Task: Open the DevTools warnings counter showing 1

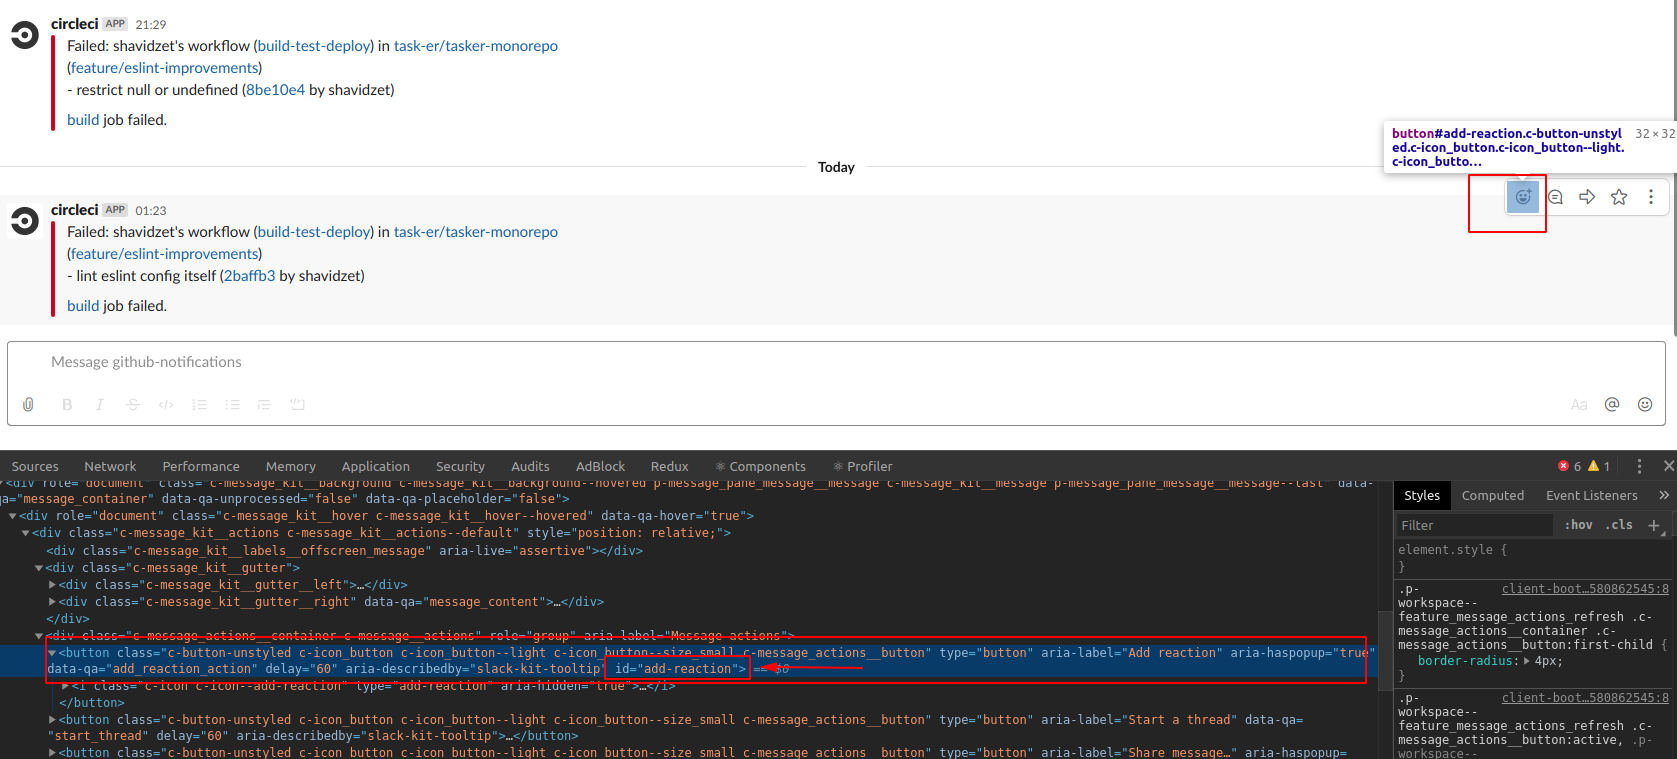Action: [x=1599, y=466]
